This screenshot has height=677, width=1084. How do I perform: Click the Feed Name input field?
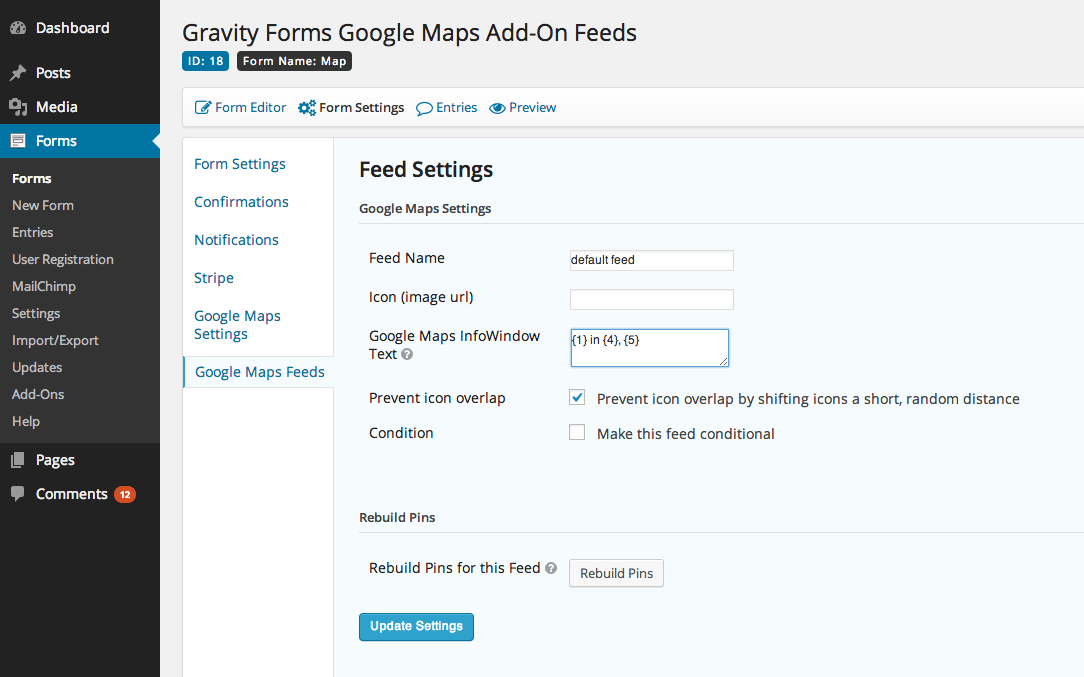[x=651, y=260]
